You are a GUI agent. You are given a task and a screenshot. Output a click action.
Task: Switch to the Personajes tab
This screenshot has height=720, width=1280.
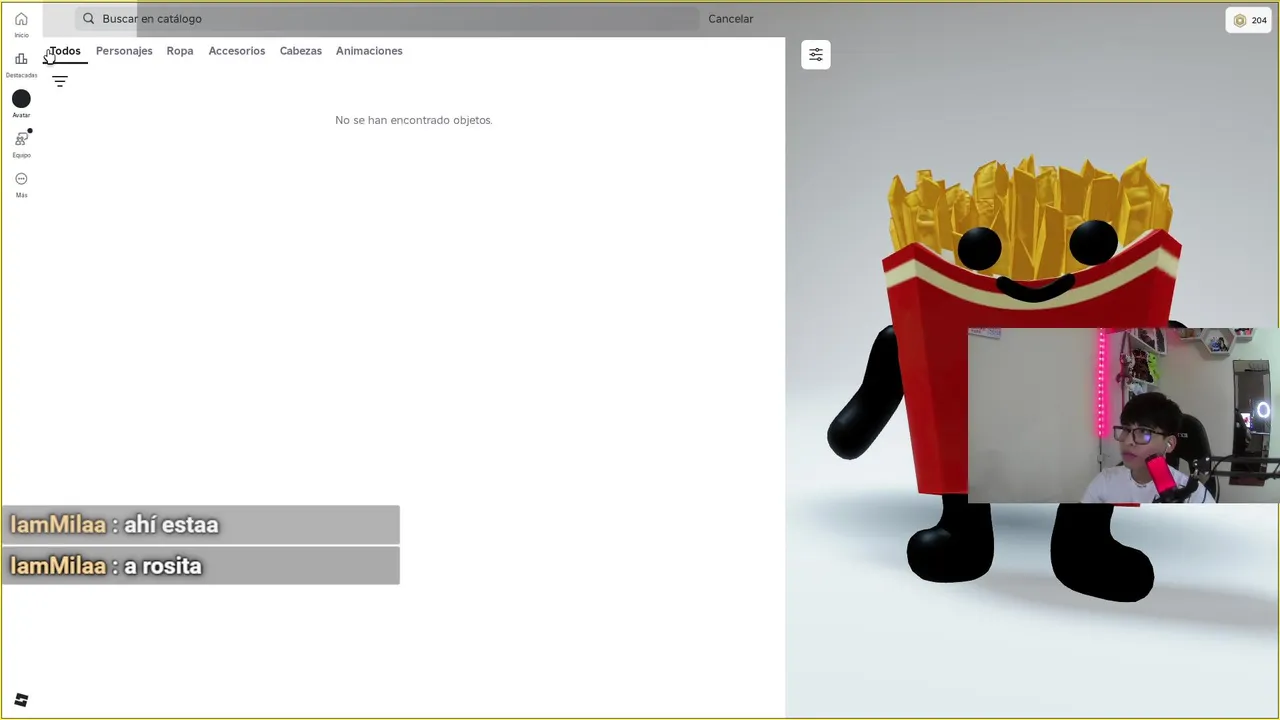point(124,51)
